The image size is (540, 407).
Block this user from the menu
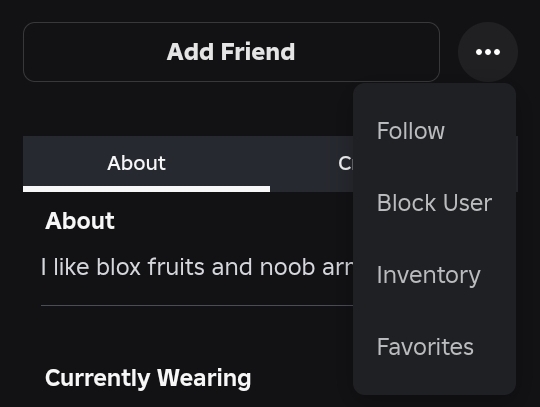pyautogui.click(x=434, y=203)
